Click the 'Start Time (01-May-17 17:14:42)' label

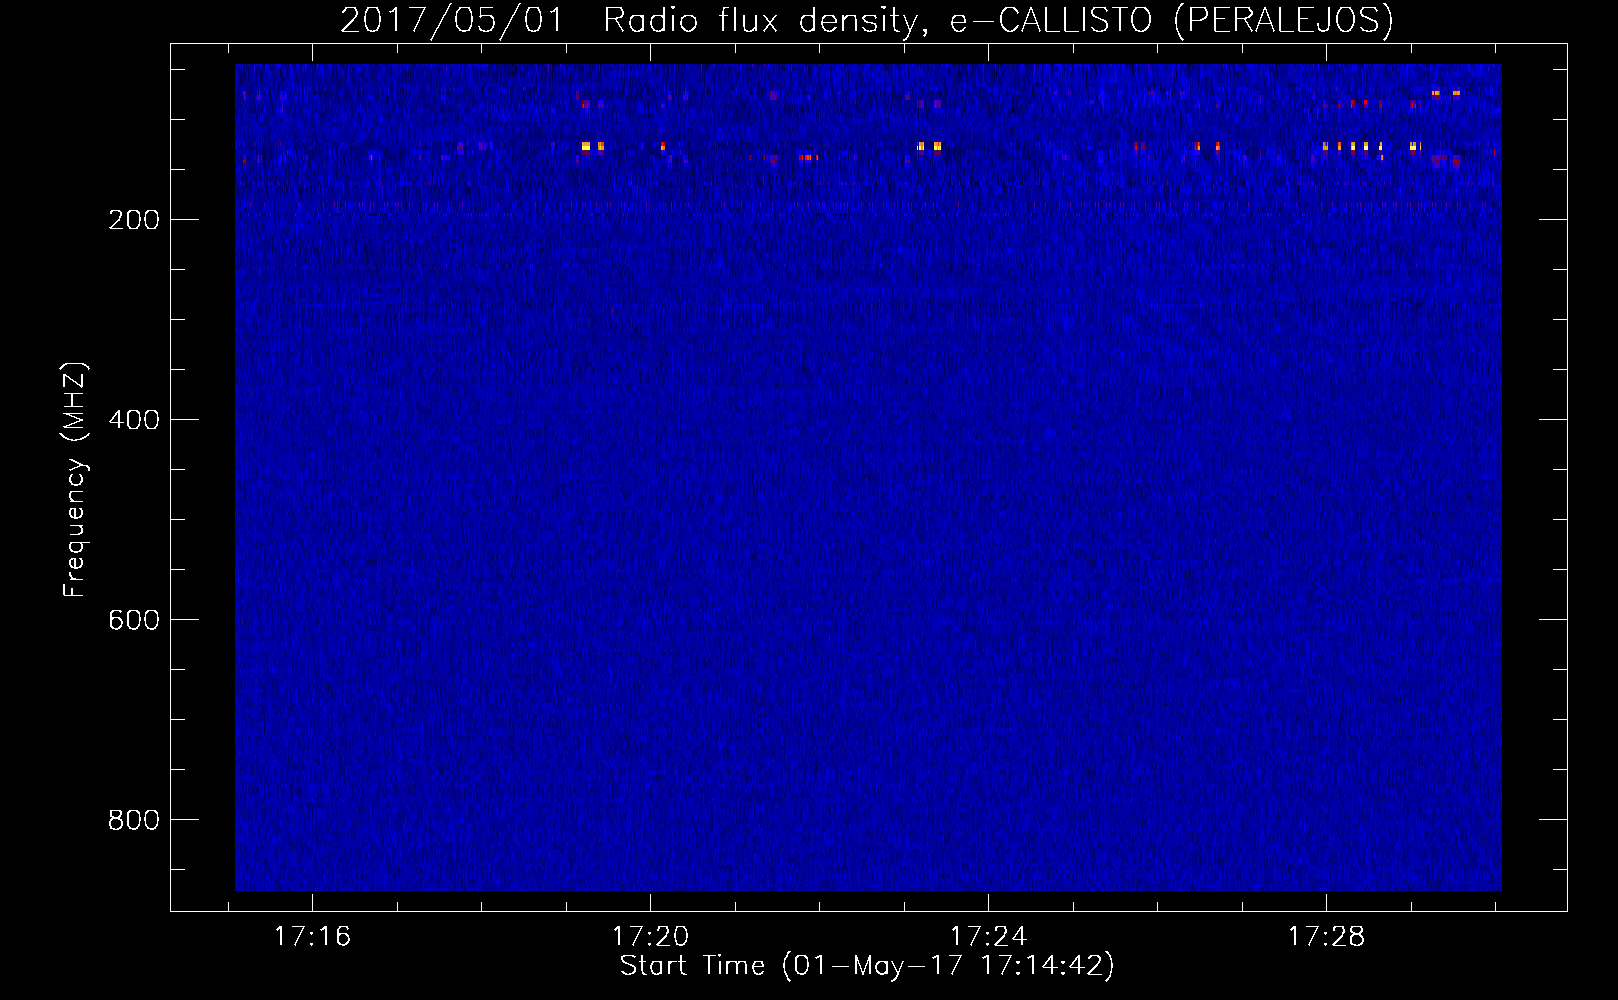pos(867,966)
